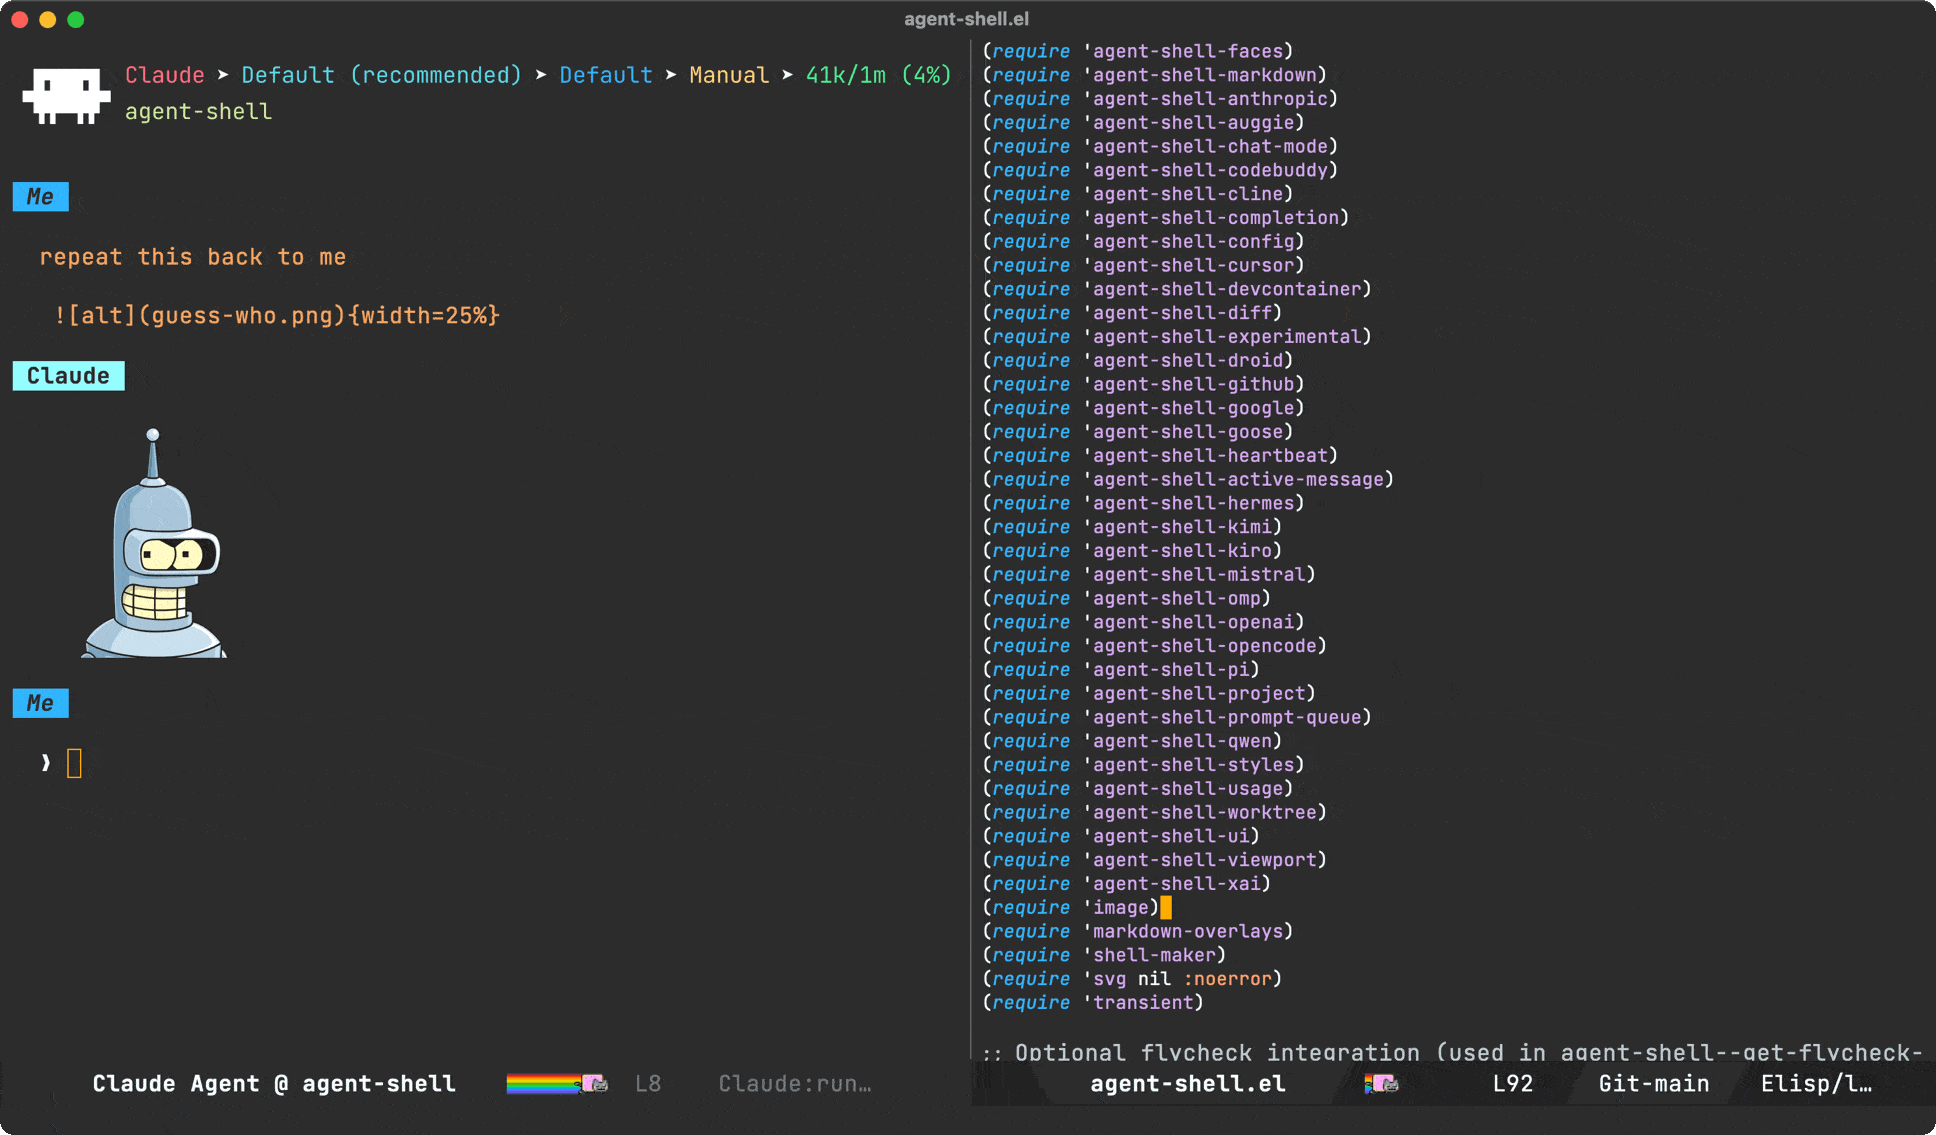Click the 'agent-shell.el' buffer name in the mode line
The width and height of the screenshot is (1936, 1135).
[1188, 1084]
